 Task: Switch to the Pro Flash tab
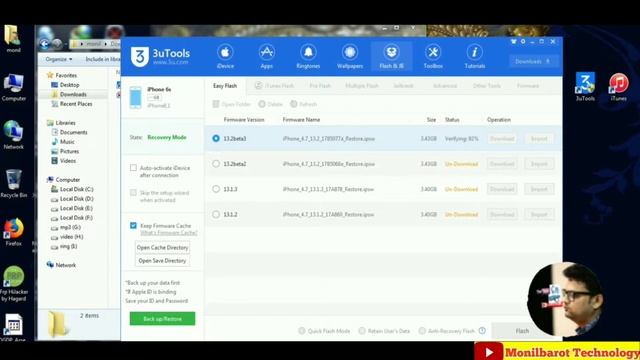[320, 86]
